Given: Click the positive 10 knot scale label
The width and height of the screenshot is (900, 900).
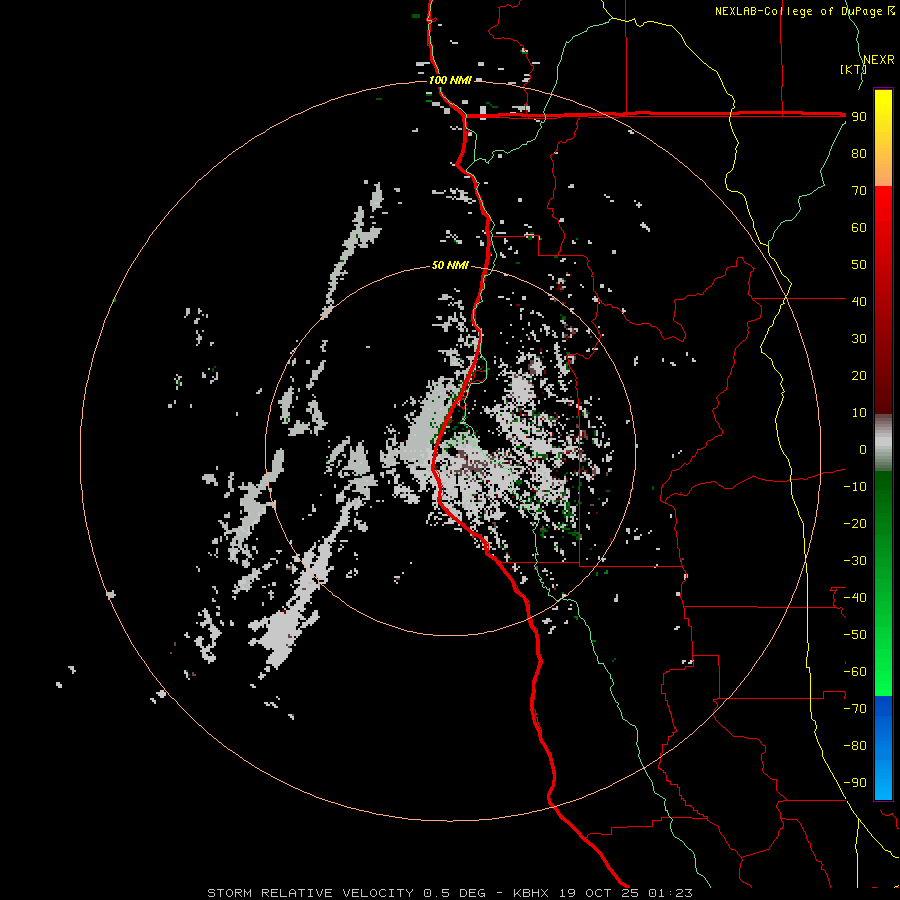Looking at the screenshot, I should point(859,413).
